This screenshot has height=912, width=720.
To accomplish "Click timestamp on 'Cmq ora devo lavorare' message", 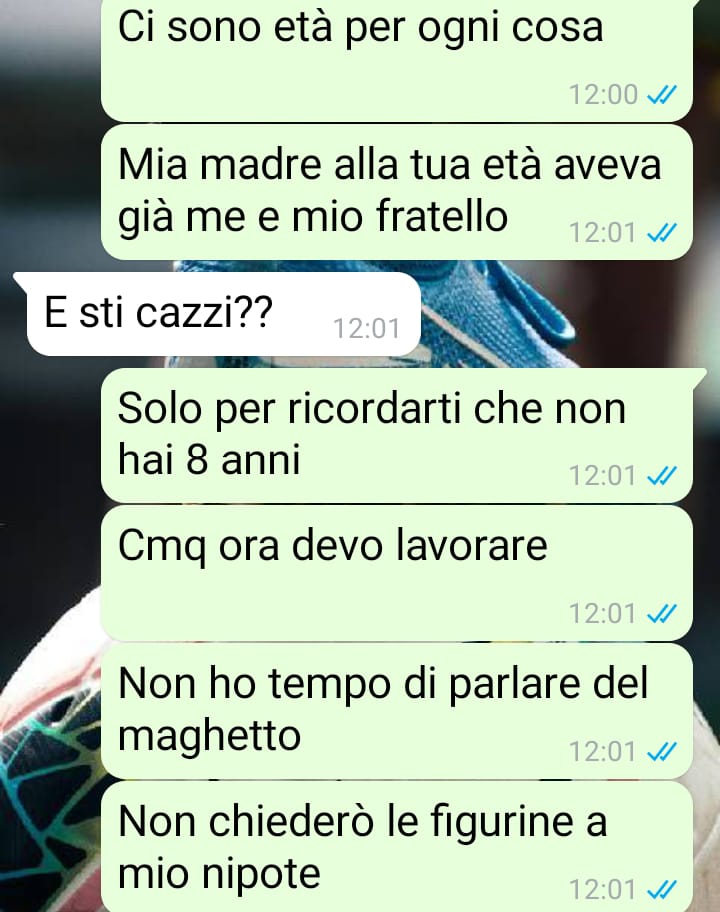I will click(603, 614).
